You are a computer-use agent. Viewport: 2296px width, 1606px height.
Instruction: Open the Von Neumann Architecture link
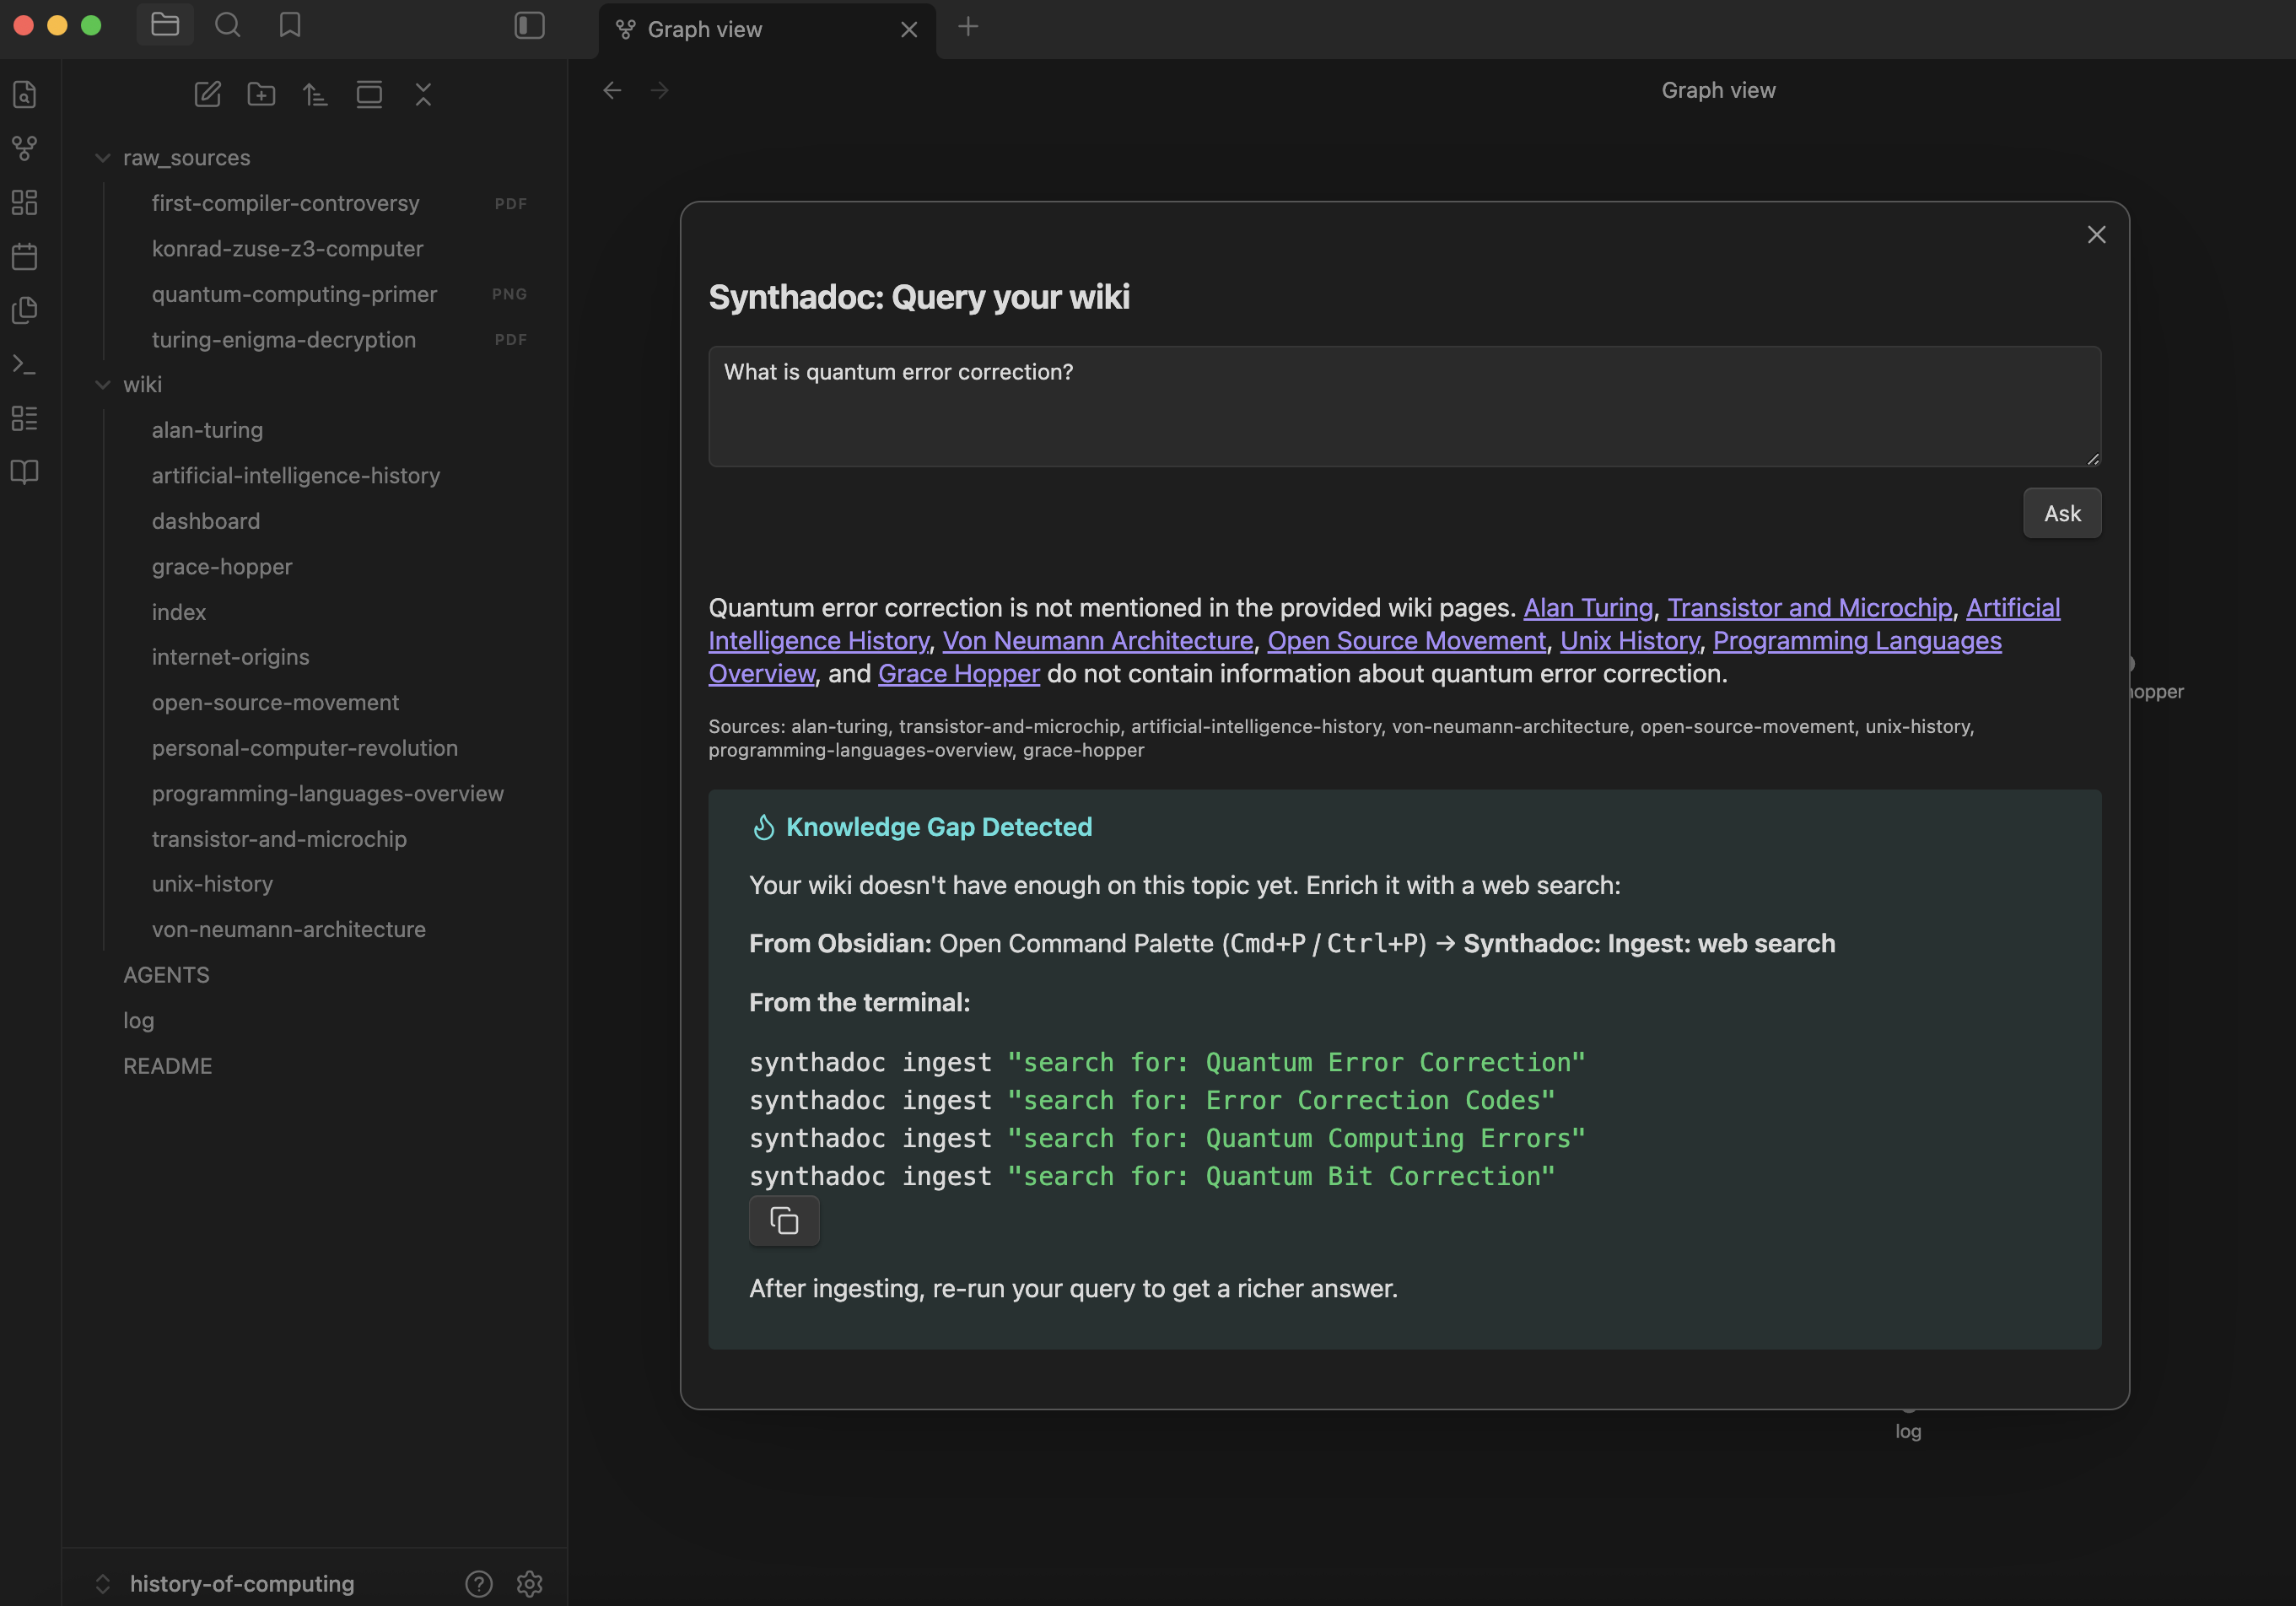1097,640
